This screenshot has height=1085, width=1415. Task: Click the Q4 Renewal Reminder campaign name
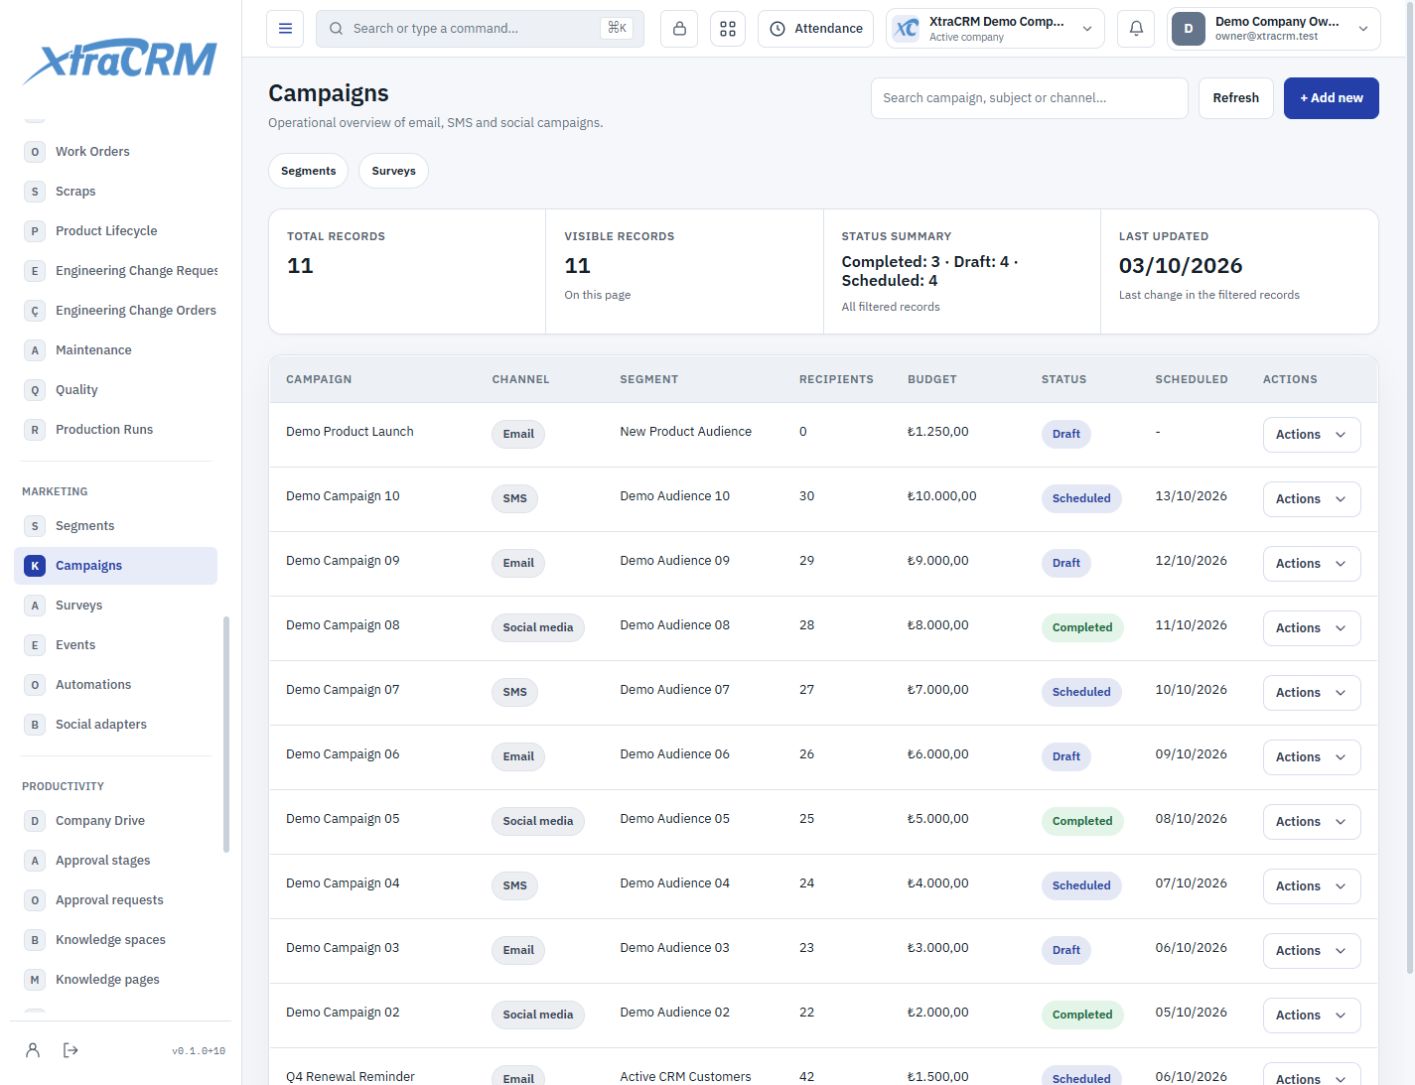coord(350,1077)
